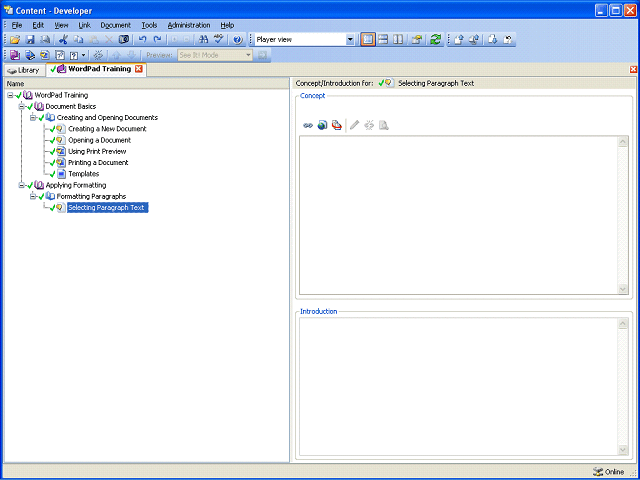Click inside the Introduction text area

tap(460, 387)
